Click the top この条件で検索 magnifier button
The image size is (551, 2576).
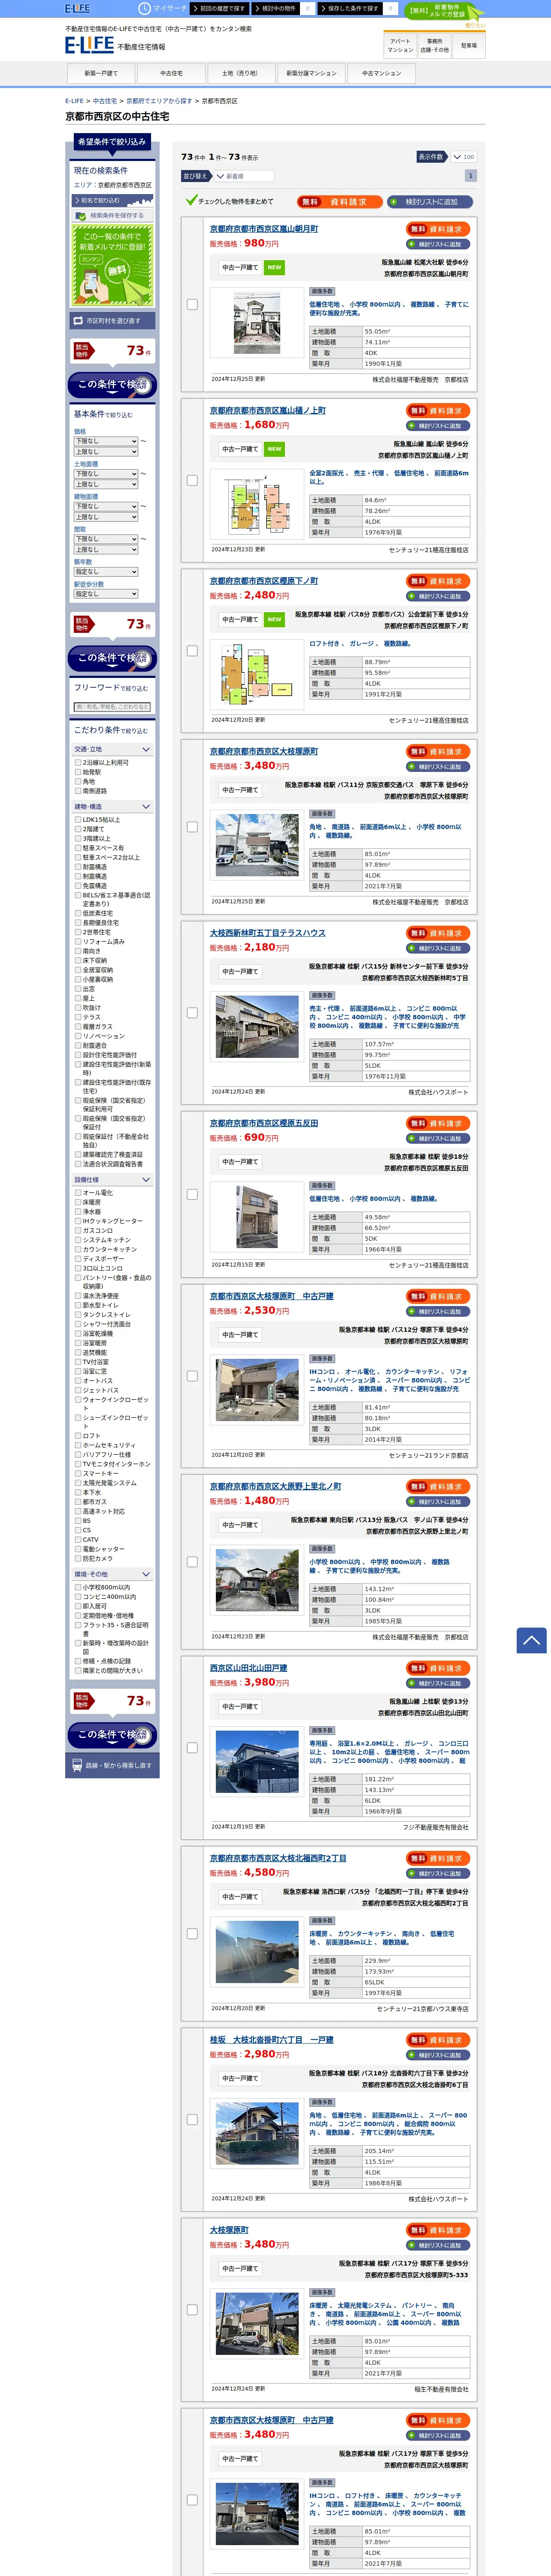[112, 385]
